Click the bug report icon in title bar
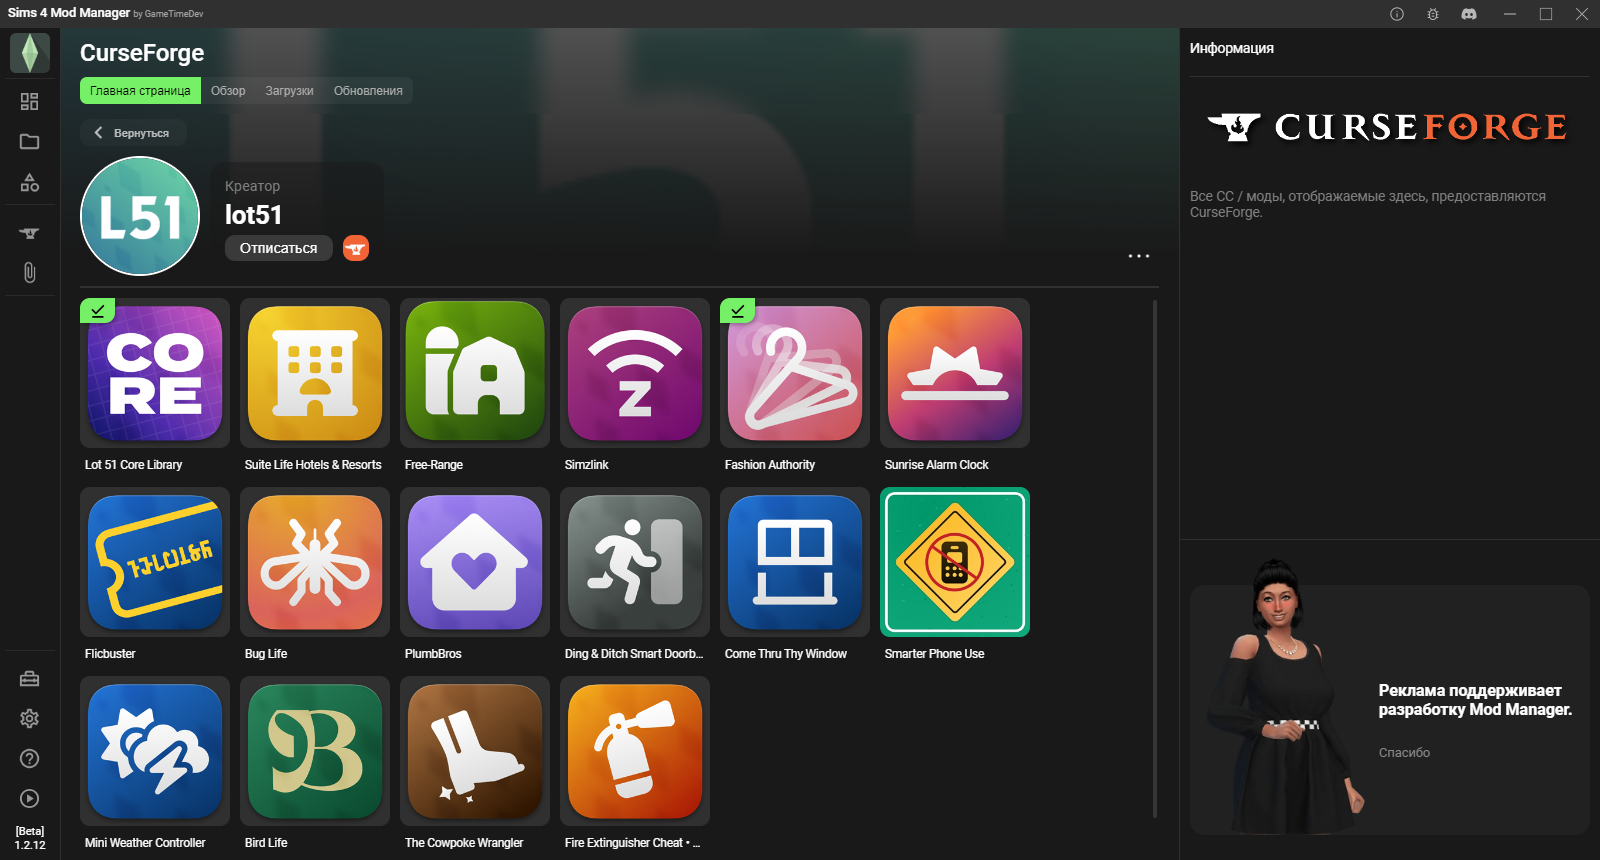1600x860 pixels. 1433,14
